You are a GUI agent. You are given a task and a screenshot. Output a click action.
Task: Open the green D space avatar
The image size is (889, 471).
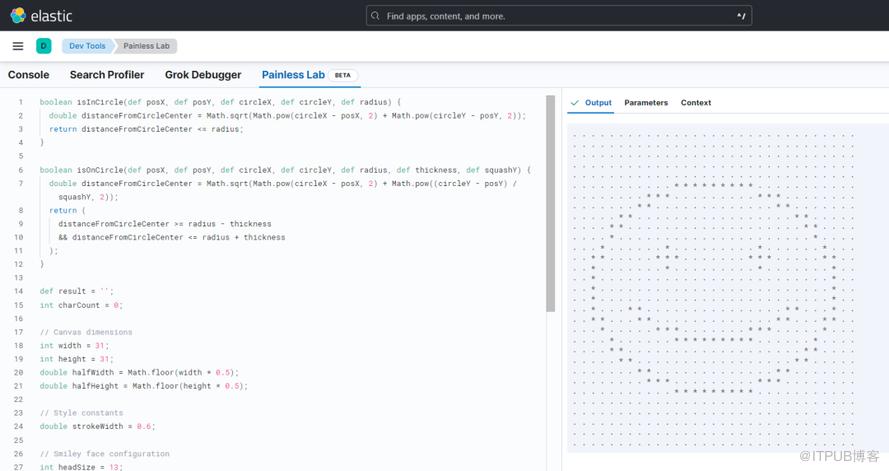point(44,46)
